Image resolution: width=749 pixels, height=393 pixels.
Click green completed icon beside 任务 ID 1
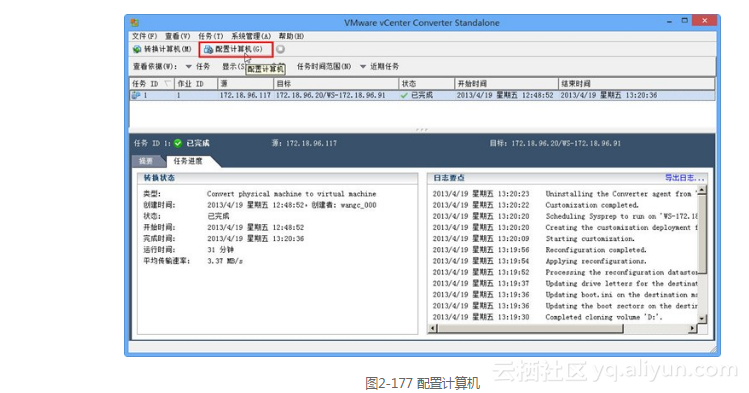coord(178,143)
